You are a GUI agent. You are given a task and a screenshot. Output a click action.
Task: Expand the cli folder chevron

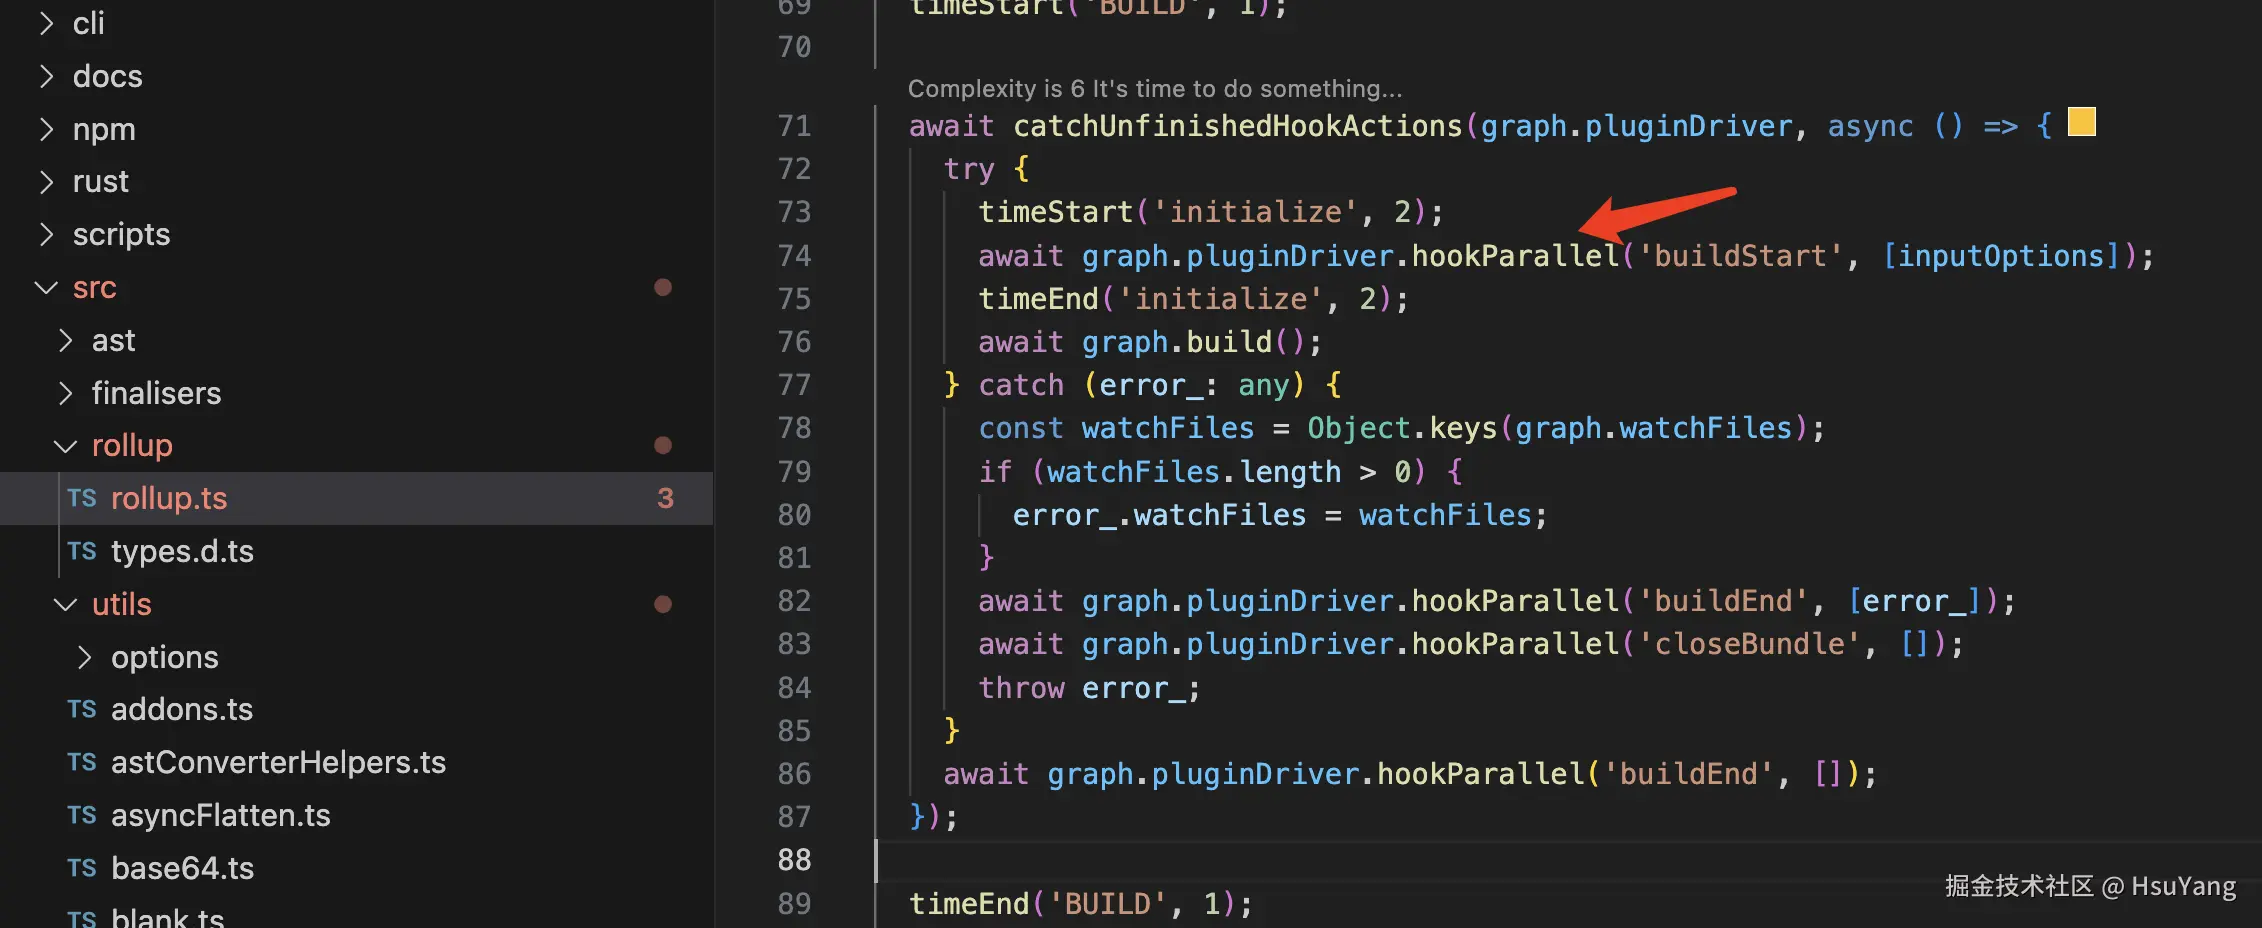click(x=46, y=23)
